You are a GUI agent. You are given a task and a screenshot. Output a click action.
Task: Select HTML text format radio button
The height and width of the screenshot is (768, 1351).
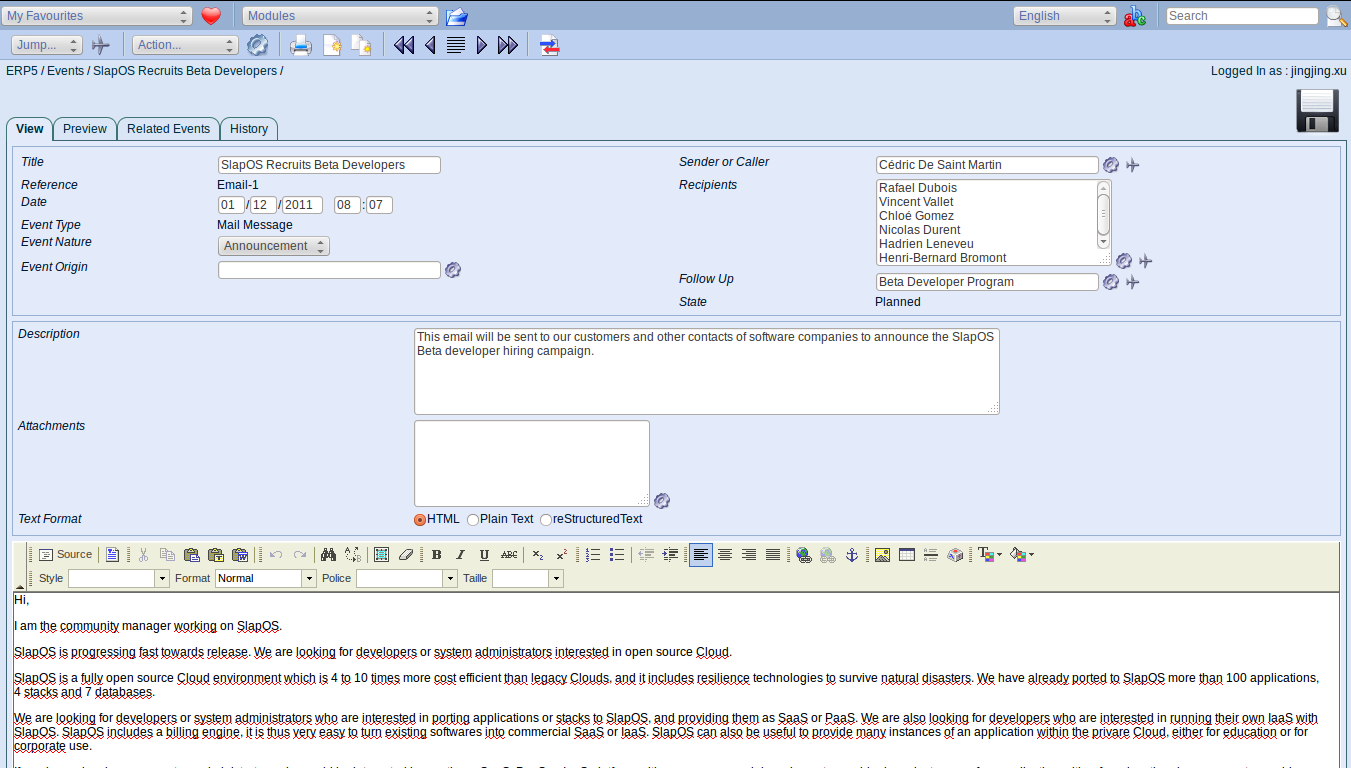[x=420, y=520]
